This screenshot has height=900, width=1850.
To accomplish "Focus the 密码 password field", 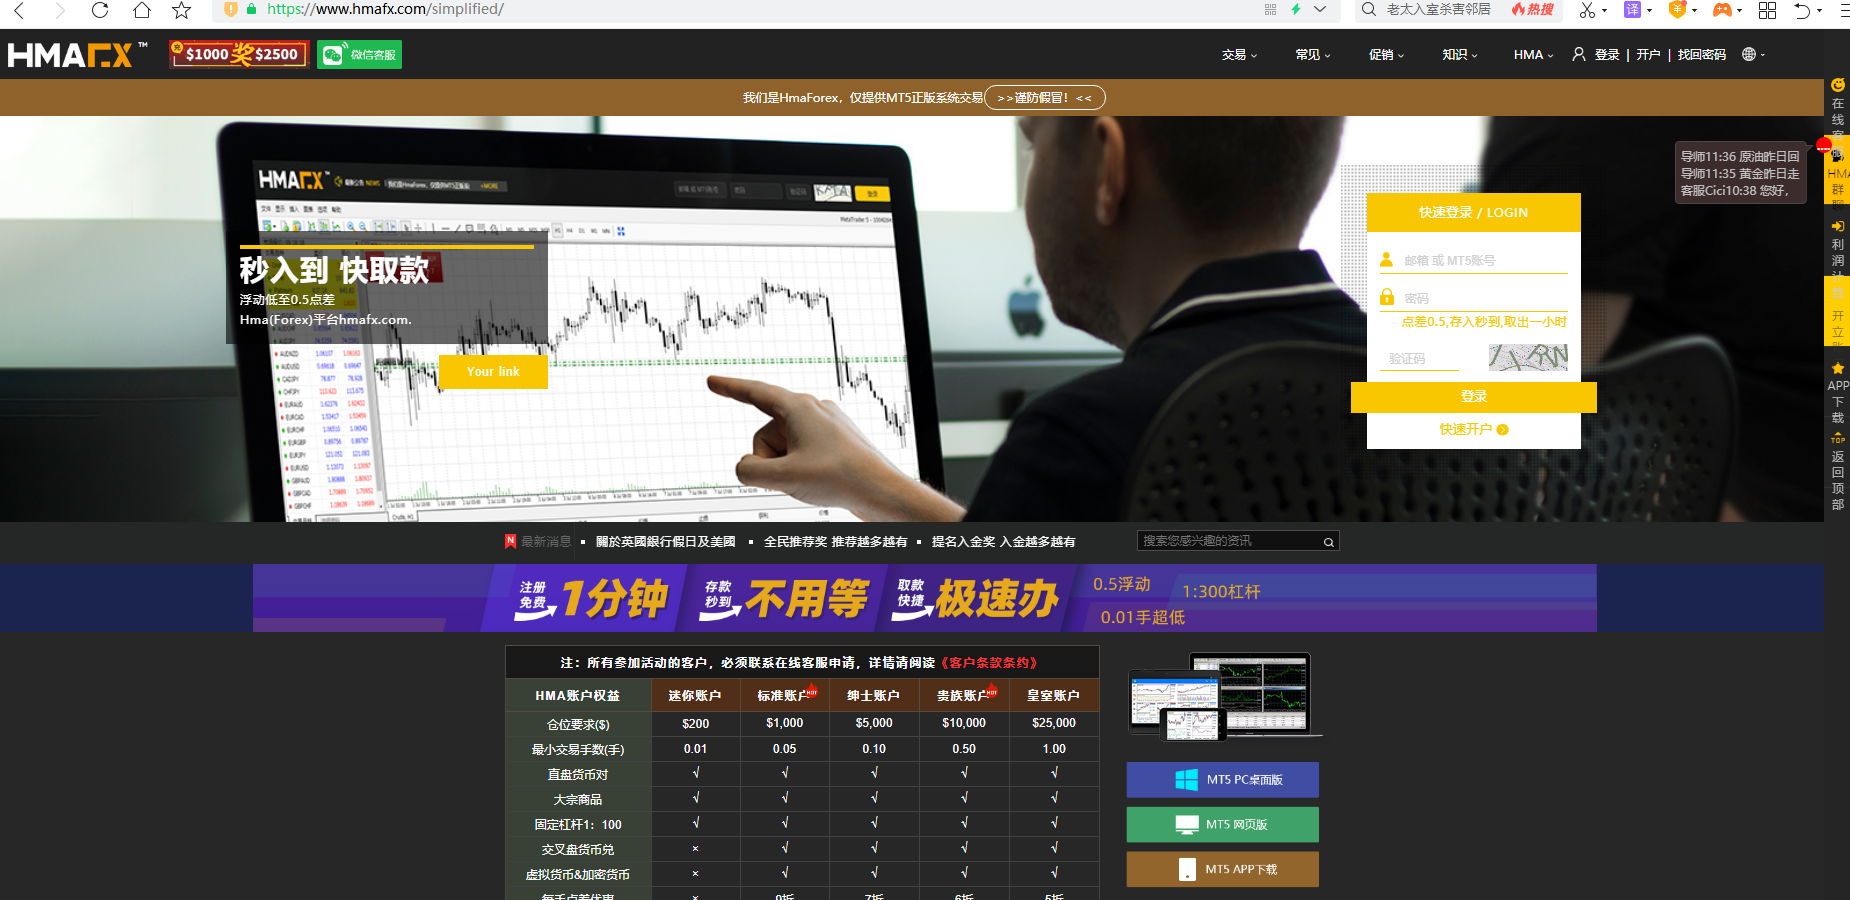I will [x=1474, y=298].
